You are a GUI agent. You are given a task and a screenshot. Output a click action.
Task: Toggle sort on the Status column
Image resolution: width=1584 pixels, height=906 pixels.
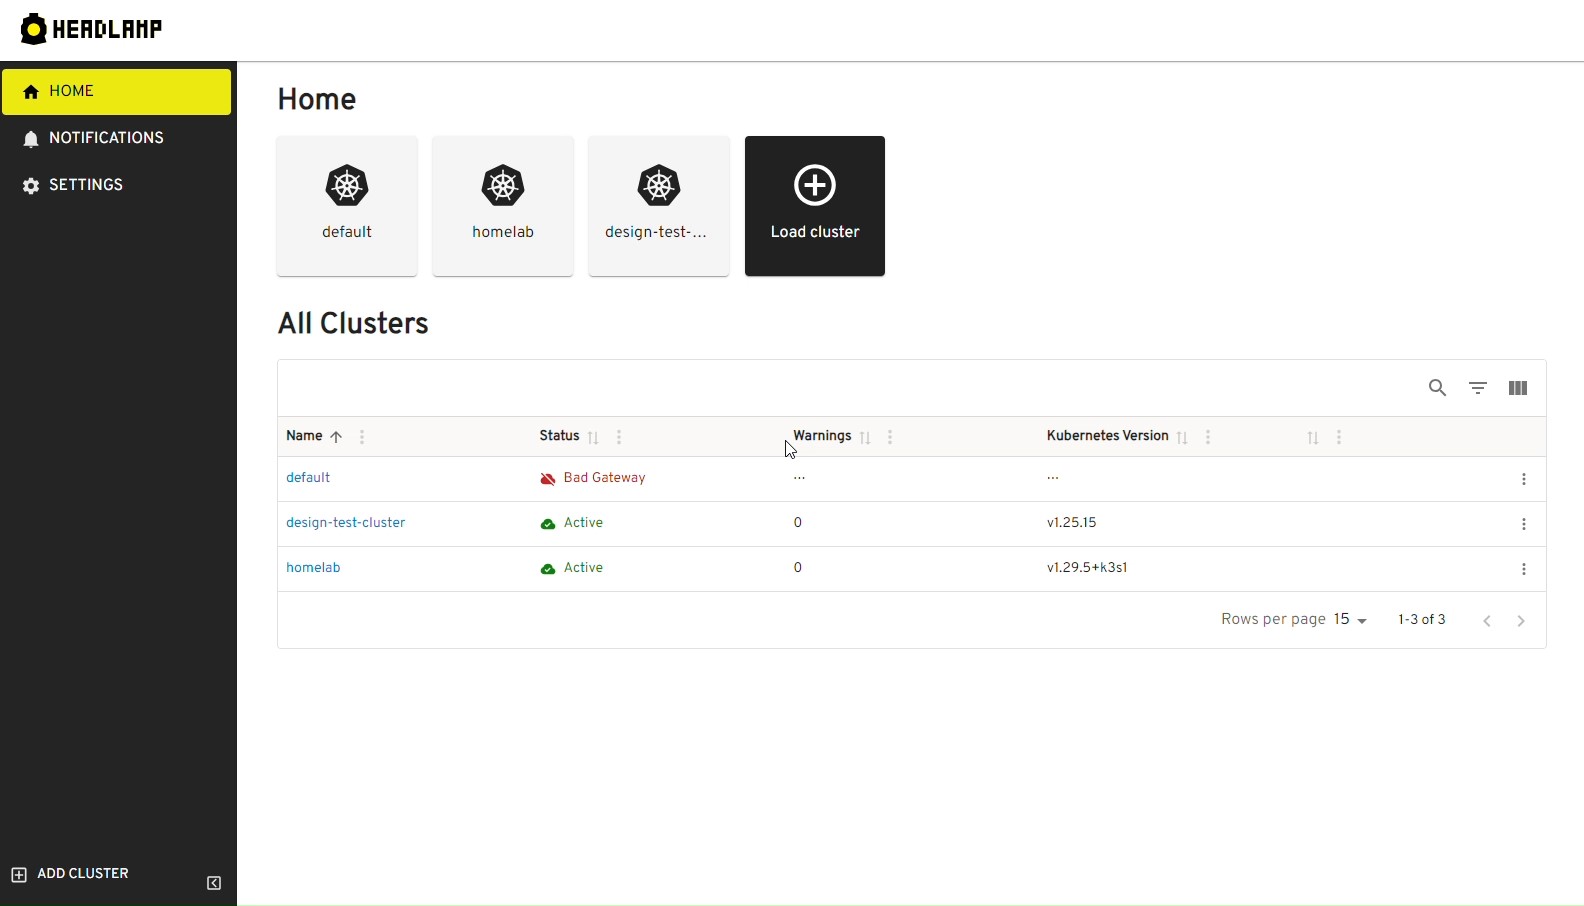tap(594, 439)
